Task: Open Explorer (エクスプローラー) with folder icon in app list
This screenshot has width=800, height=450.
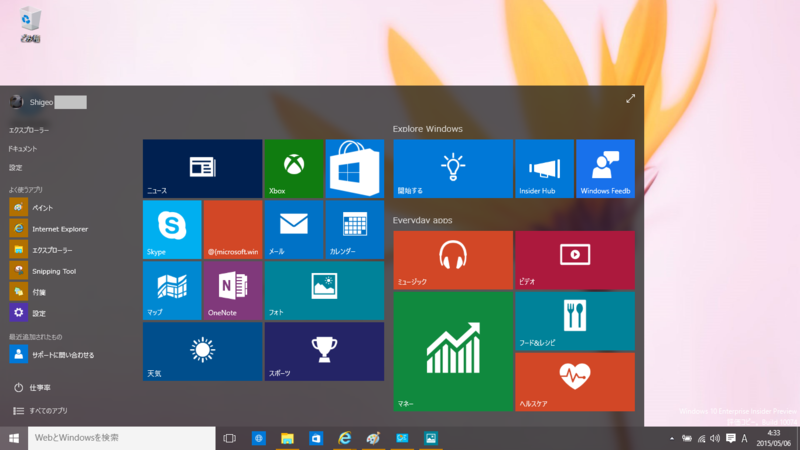Action: (41, 250)
